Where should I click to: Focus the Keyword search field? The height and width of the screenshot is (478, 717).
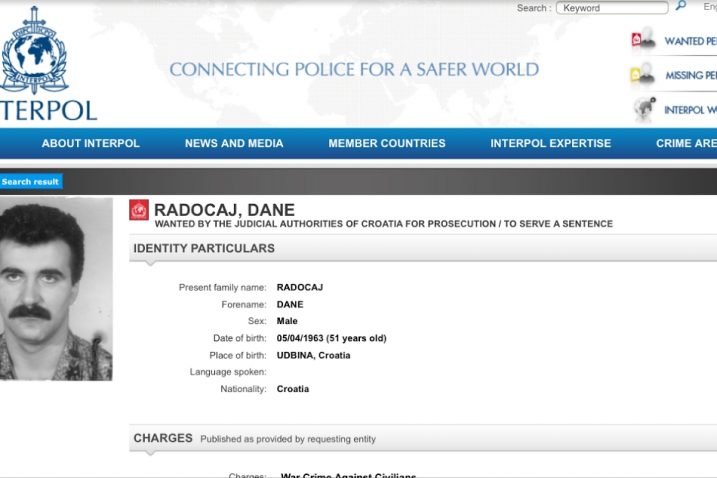[x=612, y=8]
